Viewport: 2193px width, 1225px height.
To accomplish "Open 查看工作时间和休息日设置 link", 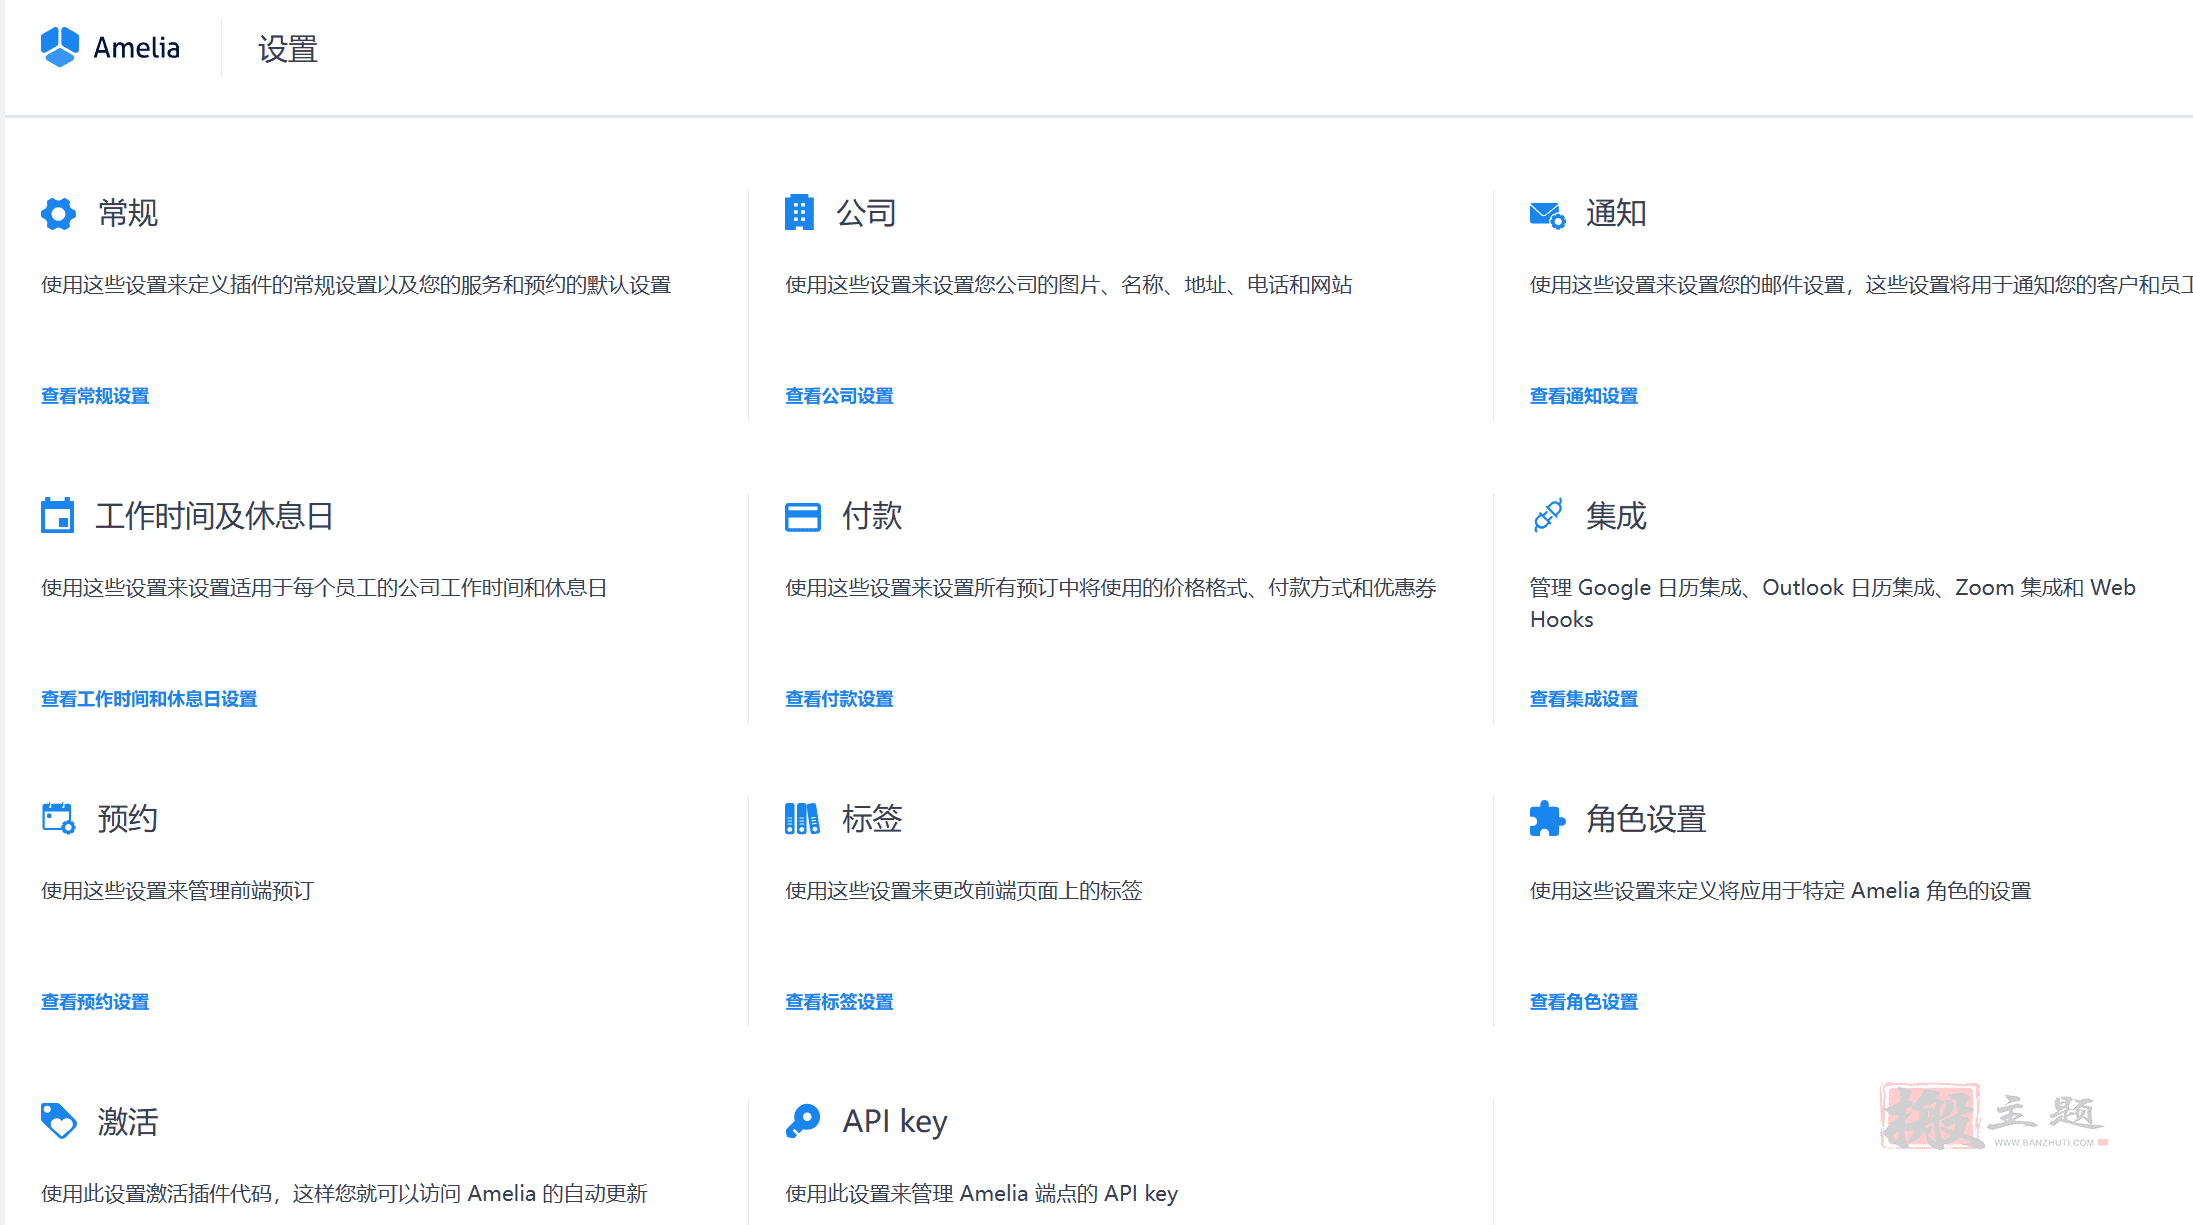I will pos(149,699).
